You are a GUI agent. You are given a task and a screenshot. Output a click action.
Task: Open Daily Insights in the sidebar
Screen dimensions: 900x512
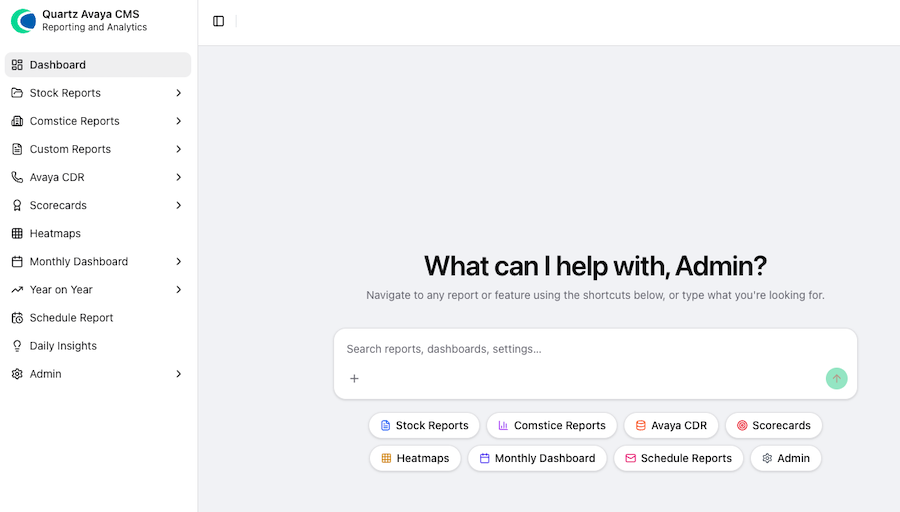(x=98, y=346)
